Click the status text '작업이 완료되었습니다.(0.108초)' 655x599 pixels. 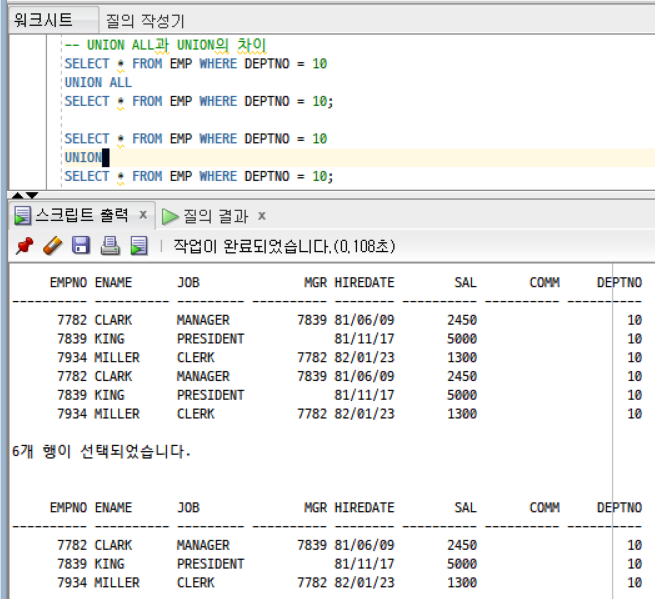point(284,246)
